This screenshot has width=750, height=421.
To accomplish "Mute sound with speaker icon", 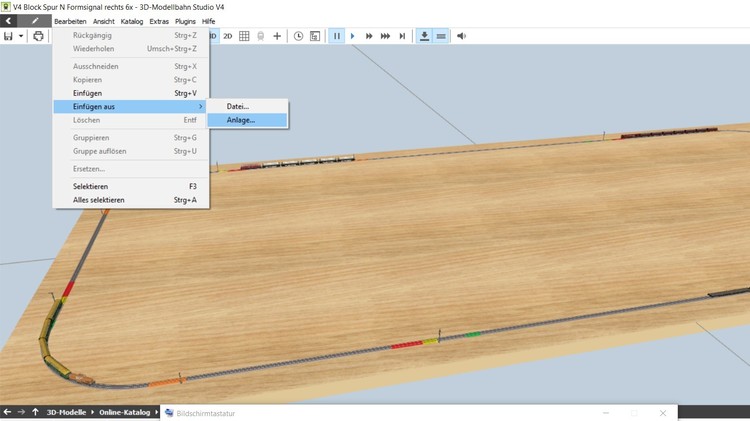I will 461,36.
